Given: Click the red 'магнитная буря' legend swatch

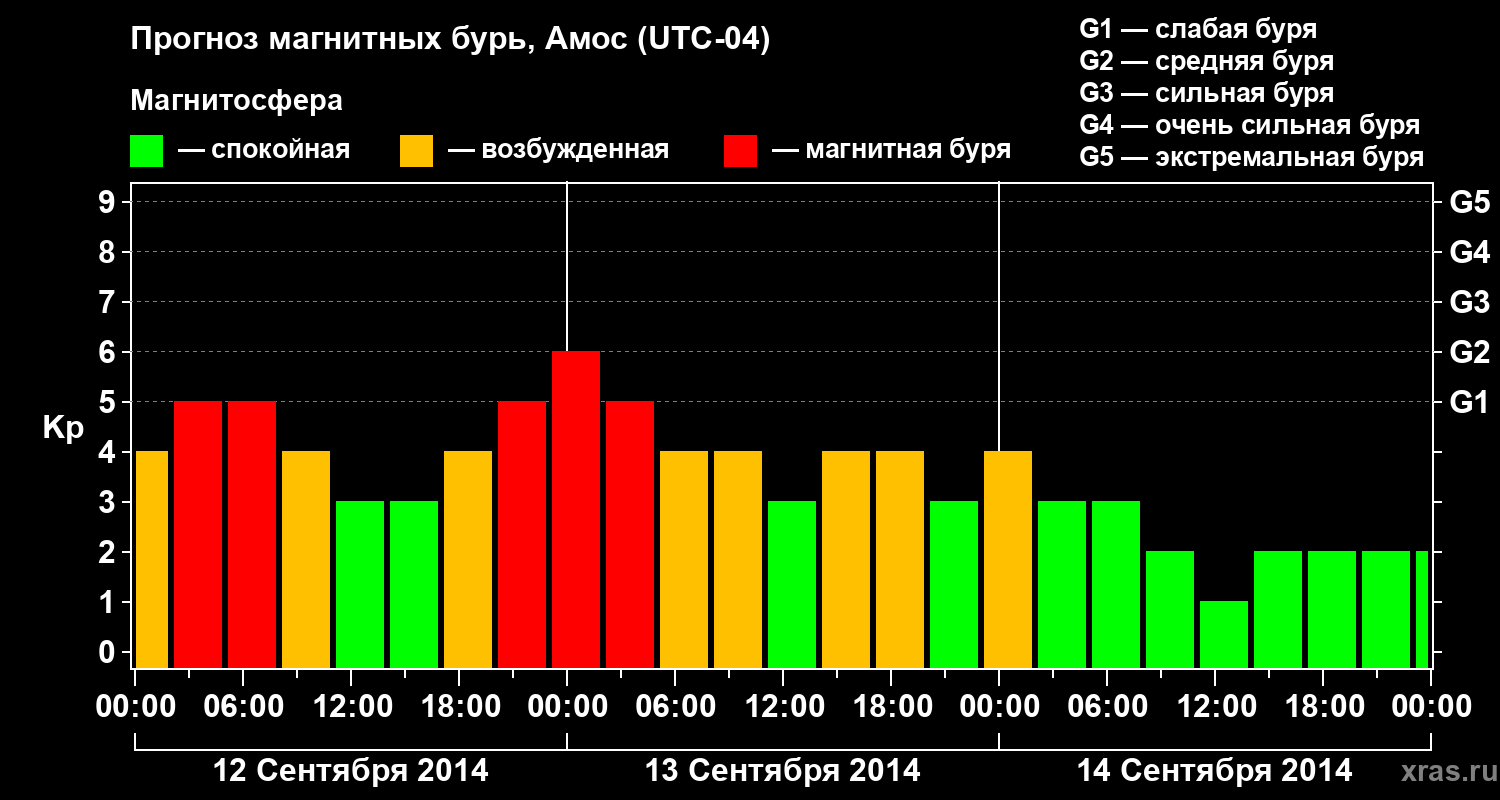Looking at the screenshot, I should [x=740, y=151].
